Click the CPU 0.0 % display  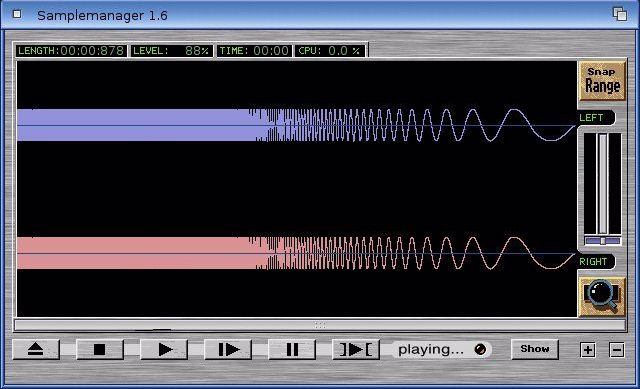[x=329, y=51]
